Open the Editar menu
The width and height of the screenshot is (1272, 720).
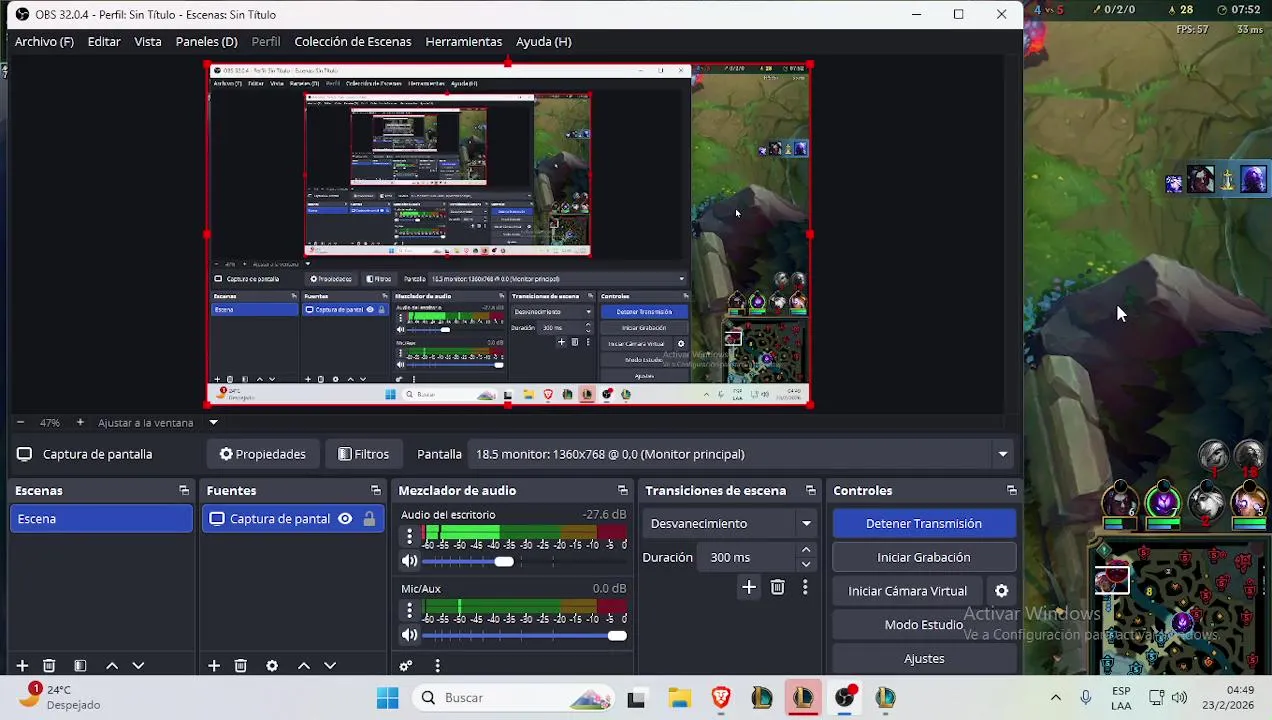click(104, 42)
